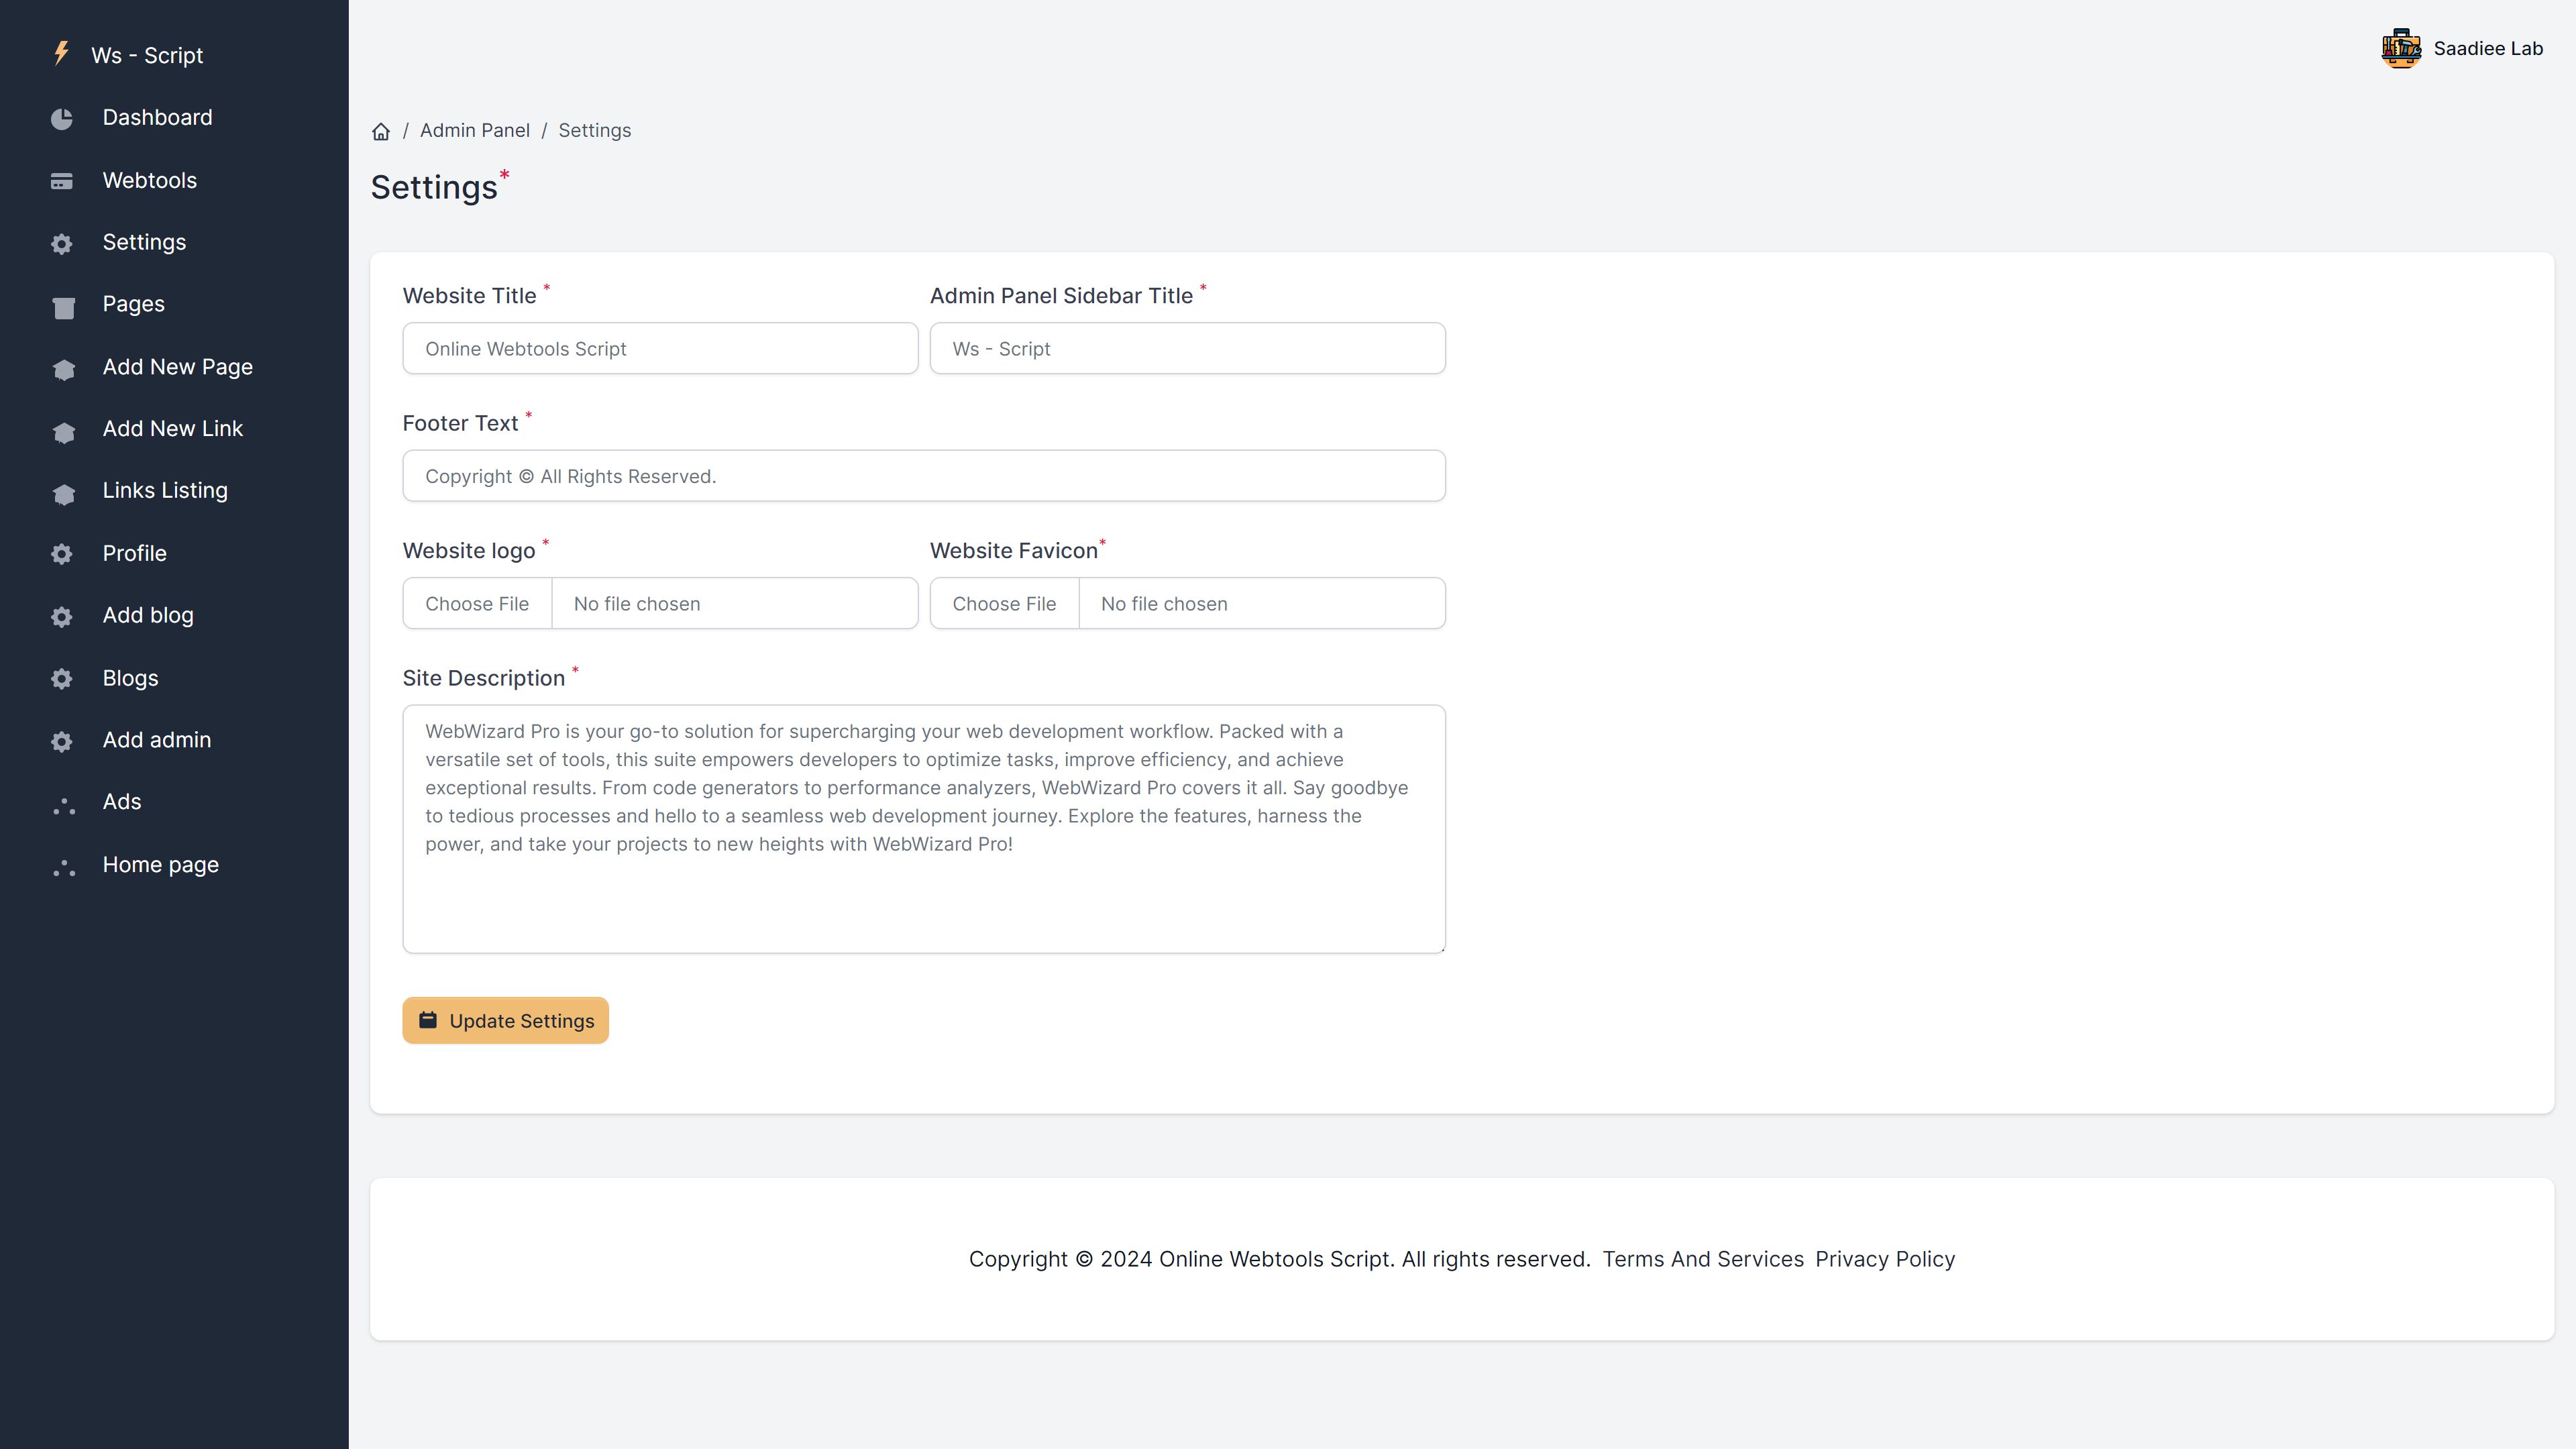Click the Settings breadcrumb item
The image size is (2576, 1449).
595,130
